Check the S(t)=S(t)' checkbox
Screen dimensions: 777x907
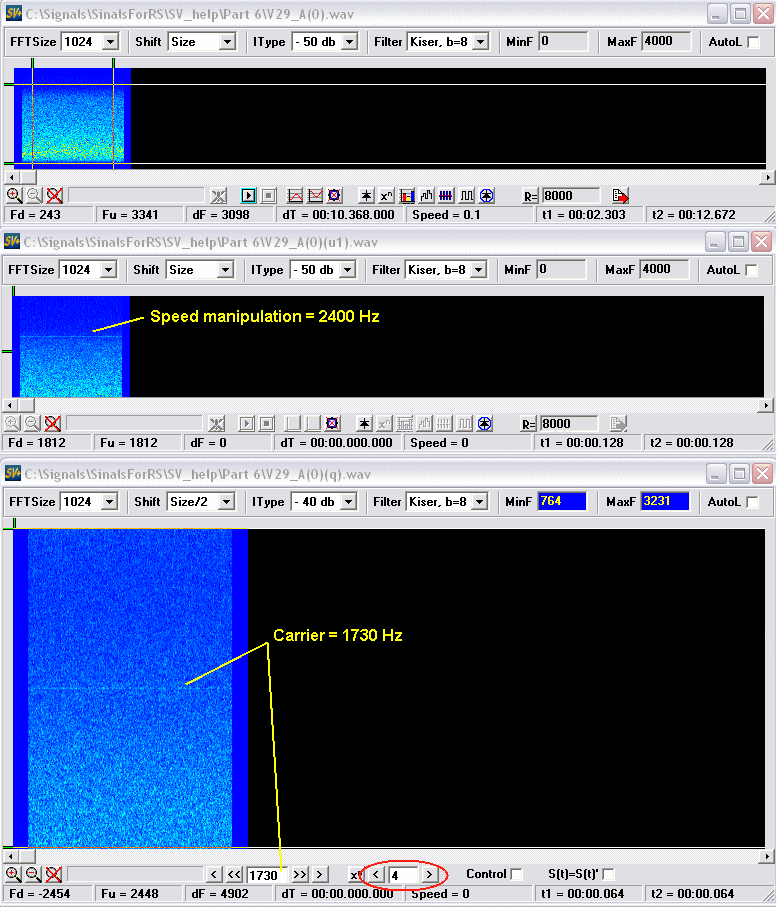(608, 874)
